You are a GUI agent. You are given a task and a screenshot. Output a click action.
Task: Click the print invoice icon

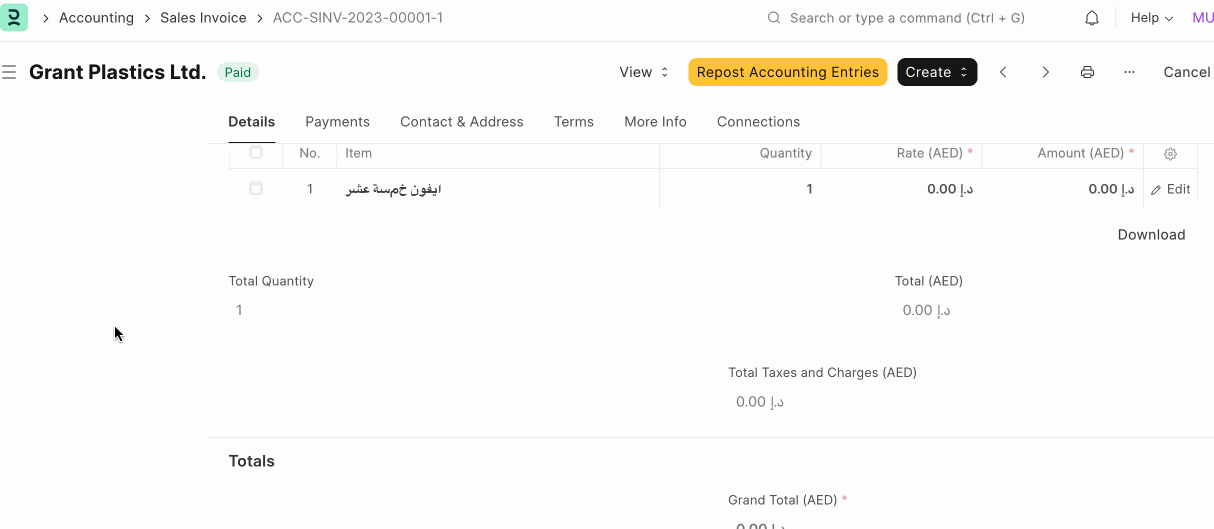coord(1087,72)
